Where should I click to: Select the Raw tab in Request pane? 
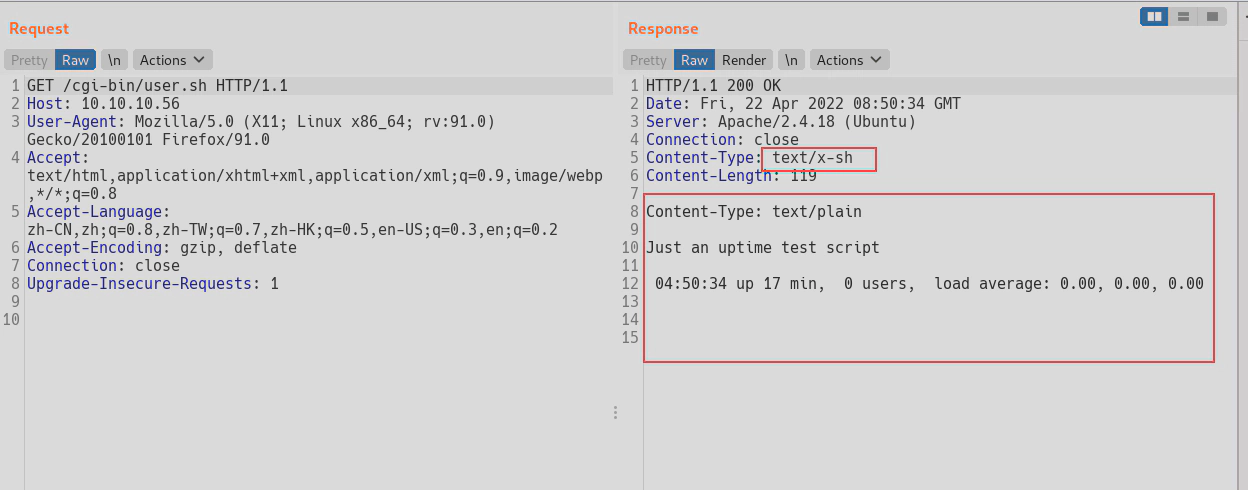pos(76,60)
